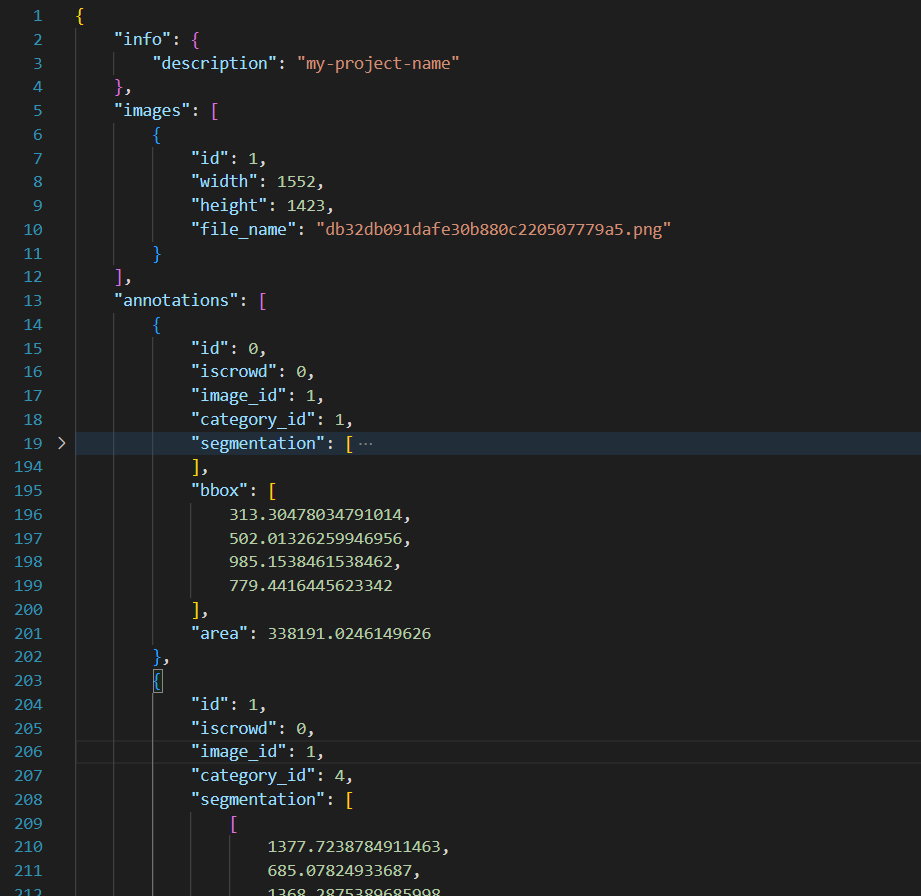This screenshot has width=921, height=896.
Task: Click the "image_id" key on line 206
Action: (x=238, y=752)
